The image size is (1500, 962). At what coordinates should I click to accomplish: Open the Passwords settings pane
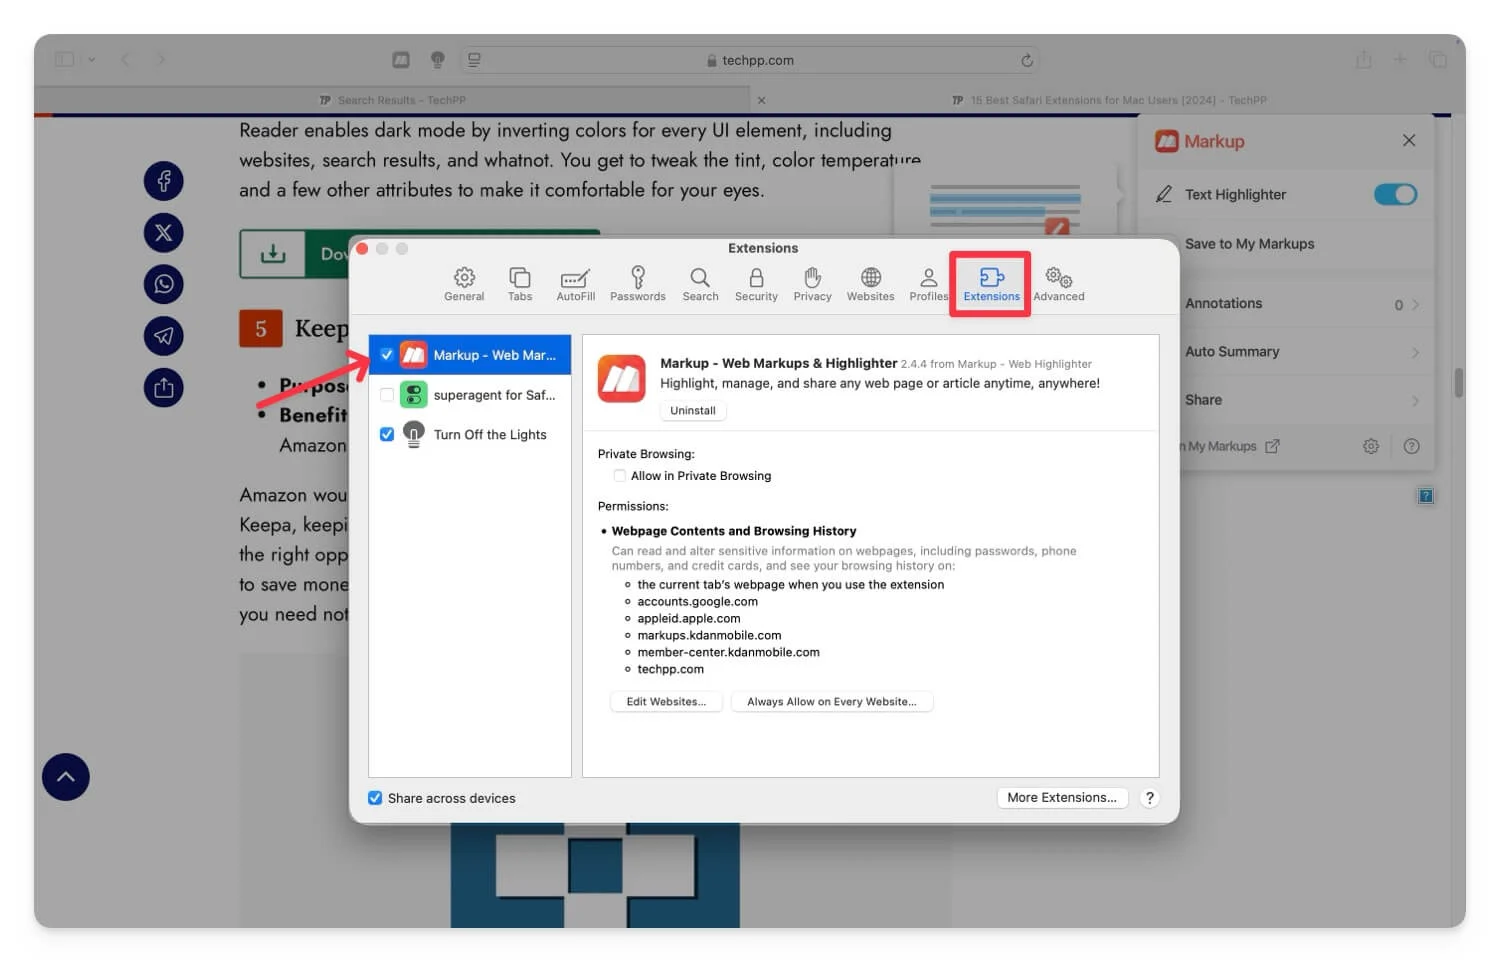(x=637, y=284)
